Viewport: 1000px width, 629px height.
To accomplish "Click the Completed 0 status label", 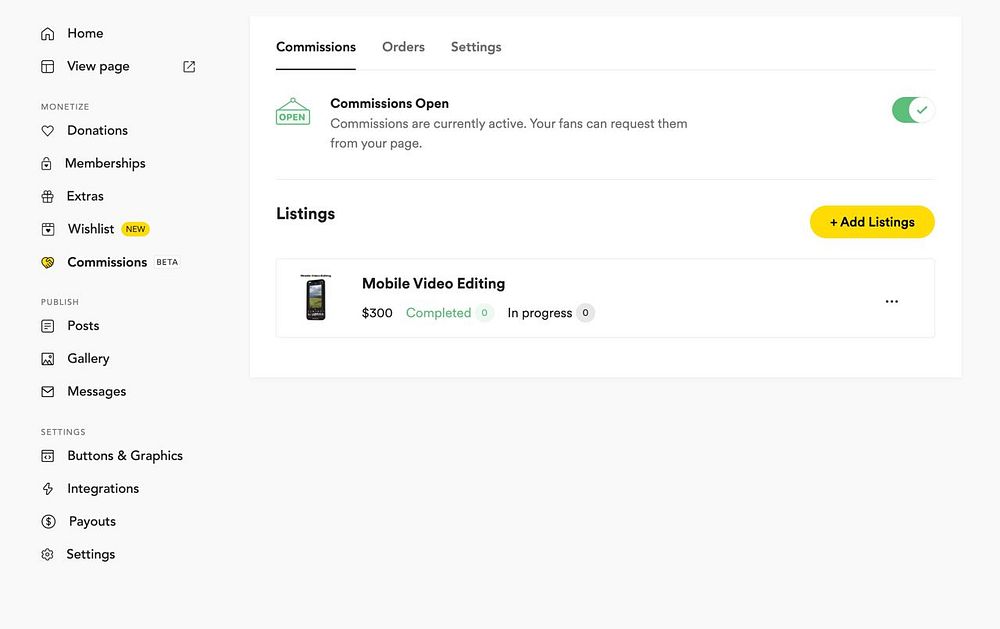I will point(449,313).
